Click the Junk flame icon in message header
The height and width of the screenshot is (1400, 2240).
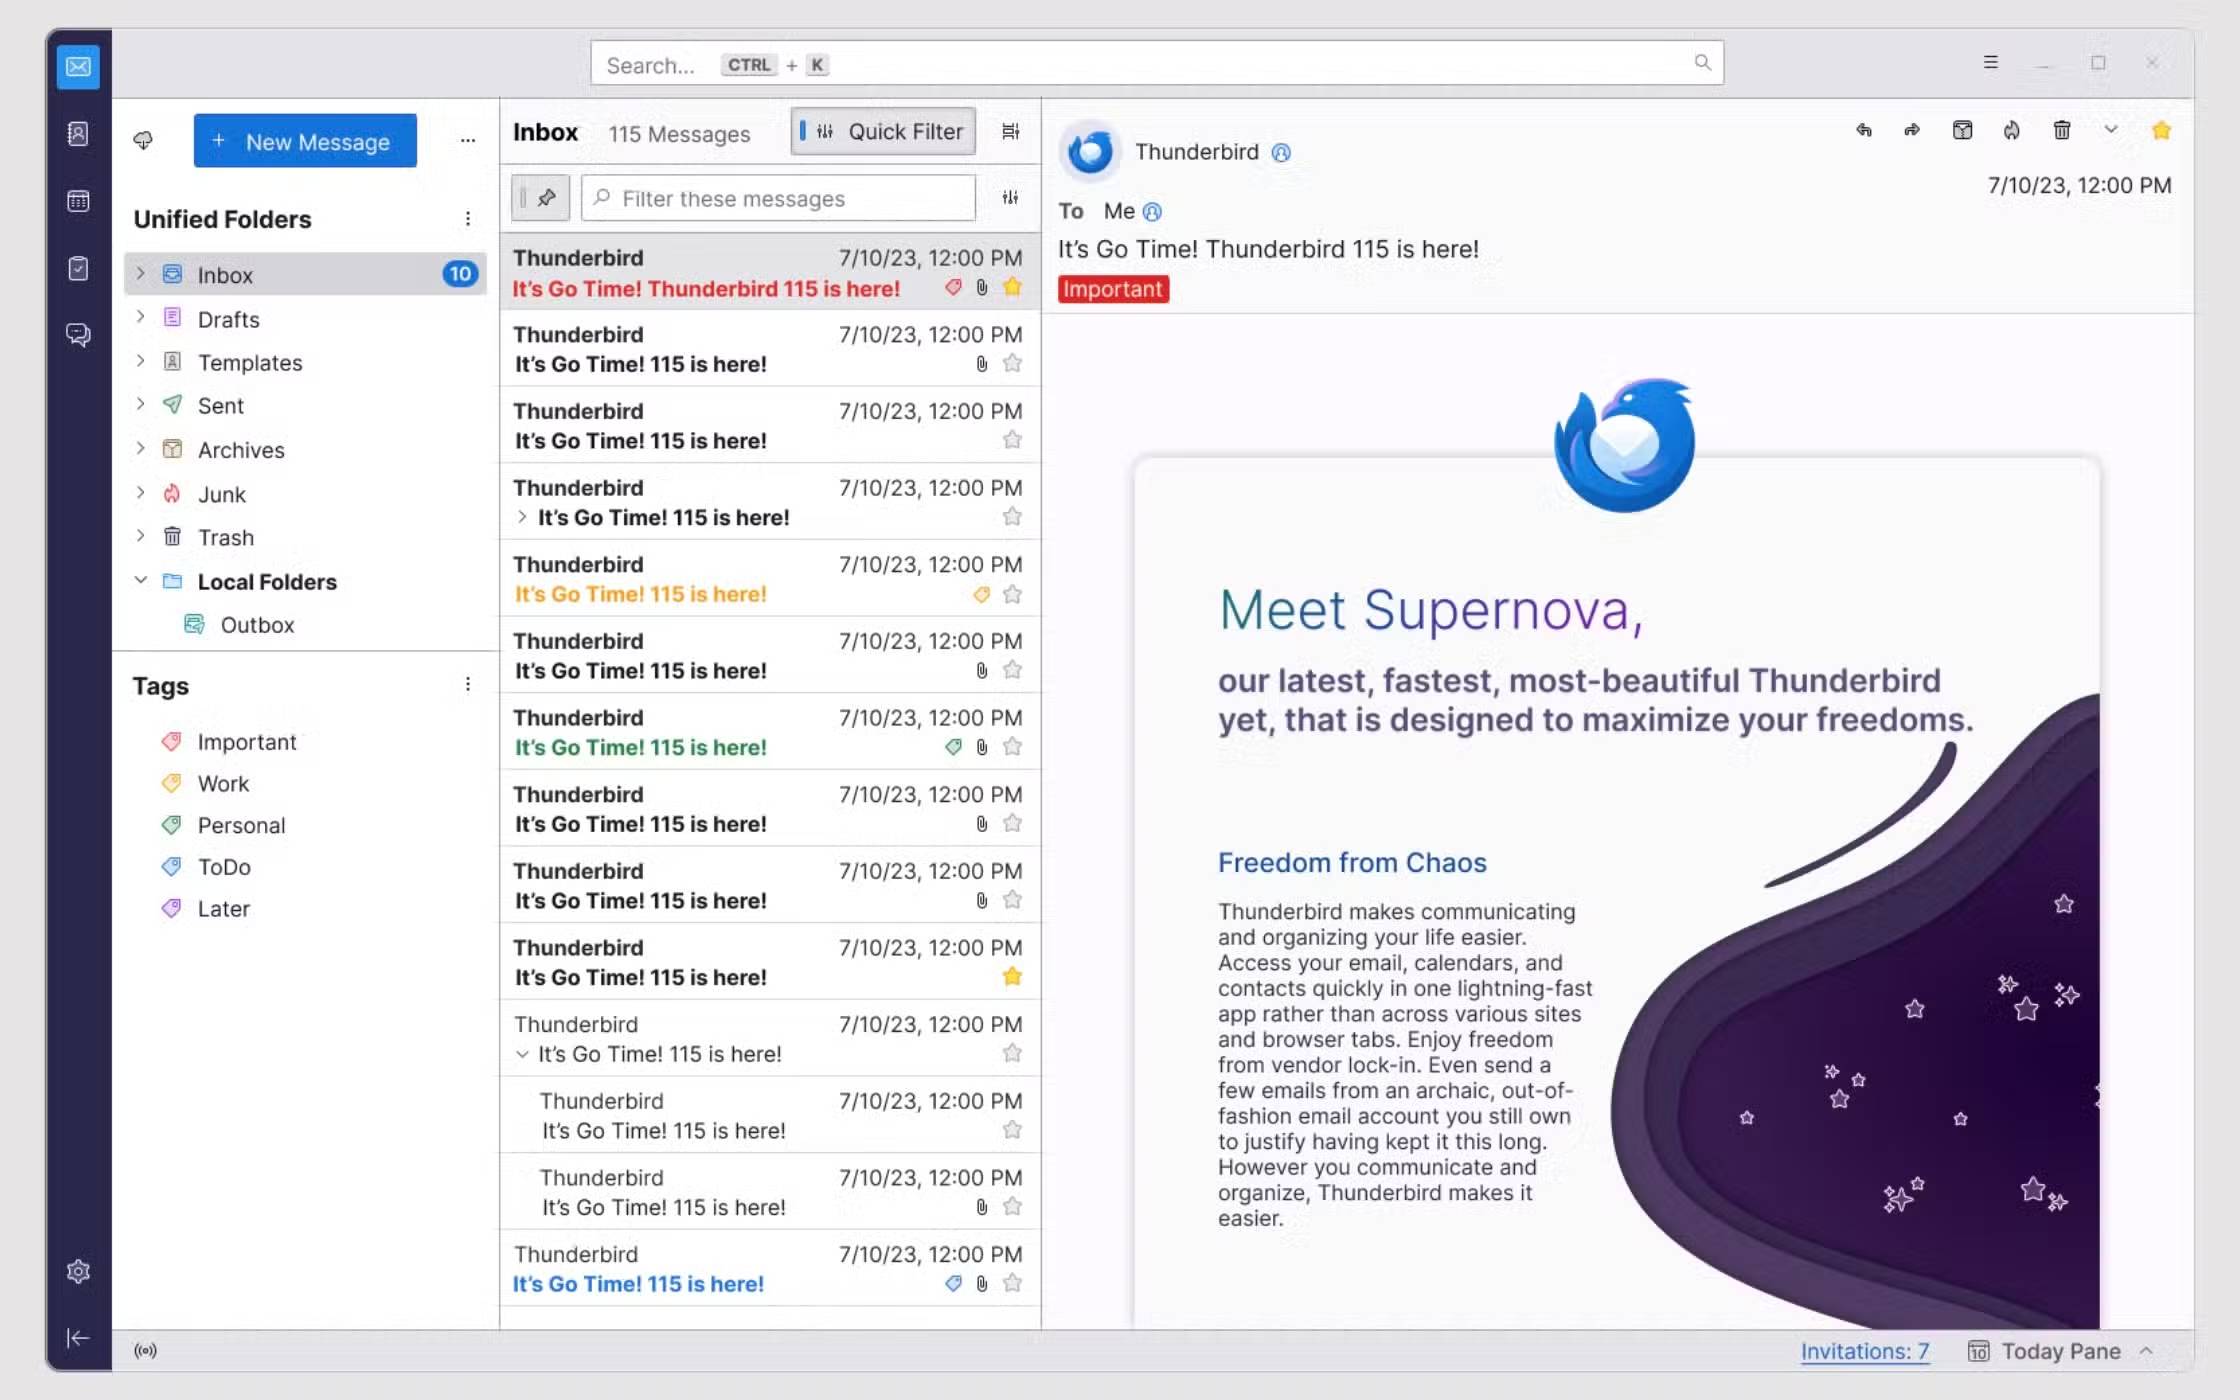tap(2012, 130)
